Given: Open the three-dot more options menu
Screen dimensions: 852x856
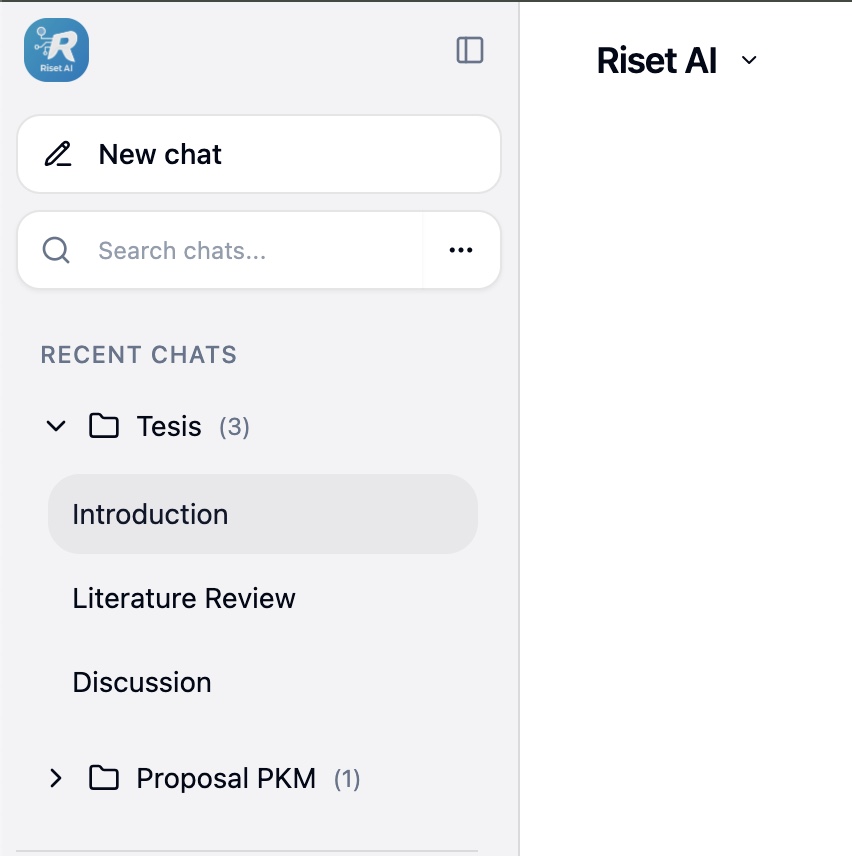Looking at the screenshot, I should point(461,250).
